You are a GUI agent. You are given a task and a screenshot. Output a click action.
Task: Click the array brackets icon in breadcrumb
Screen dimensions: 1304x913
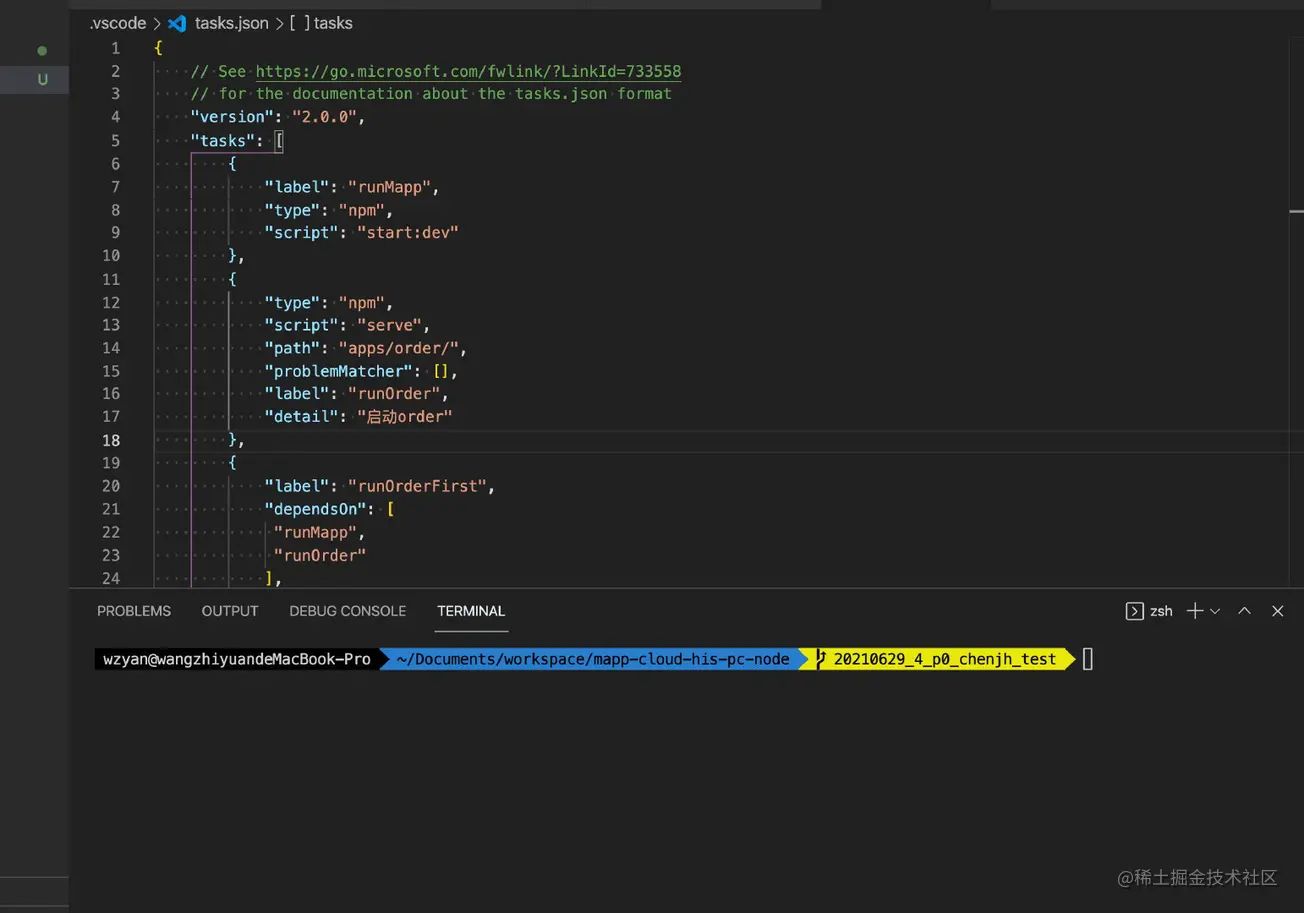[299, 23]
